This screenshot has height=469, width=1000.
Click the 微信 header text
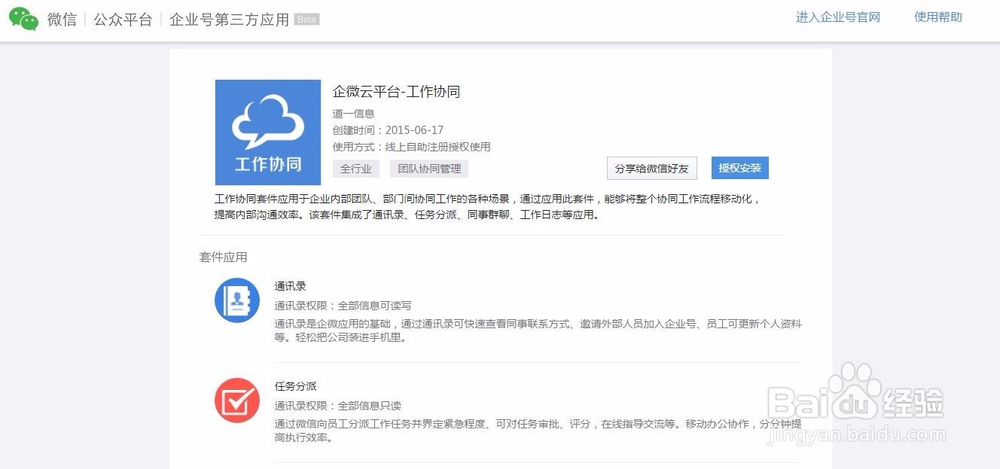coord(62,19)
